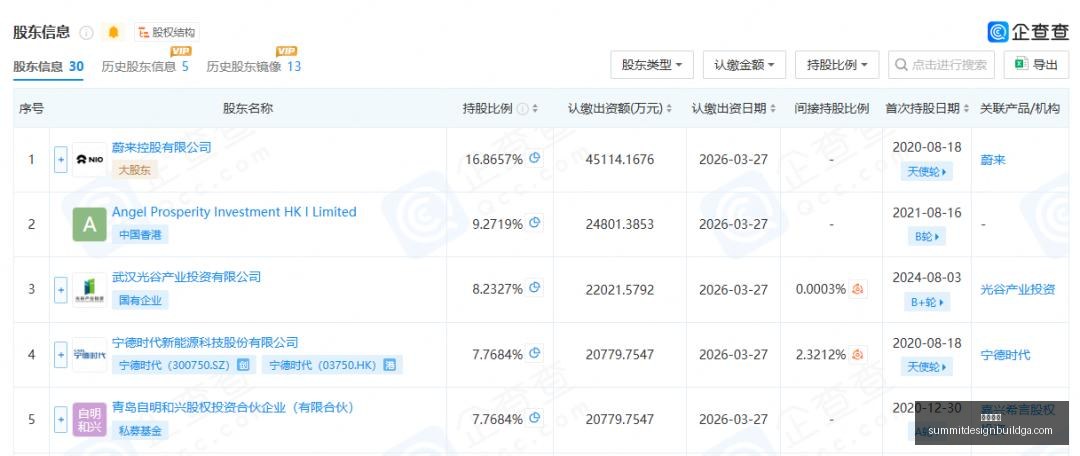Click the 大股东 tag

pos(134,169)
